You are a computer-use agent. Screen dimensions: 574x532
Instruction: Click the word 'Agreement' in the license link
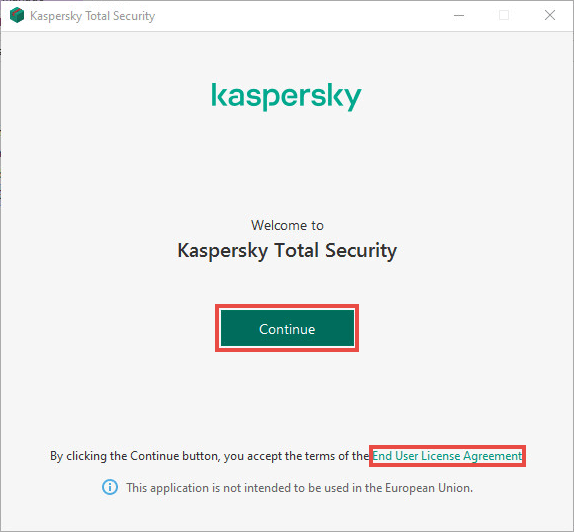point(493,456)
